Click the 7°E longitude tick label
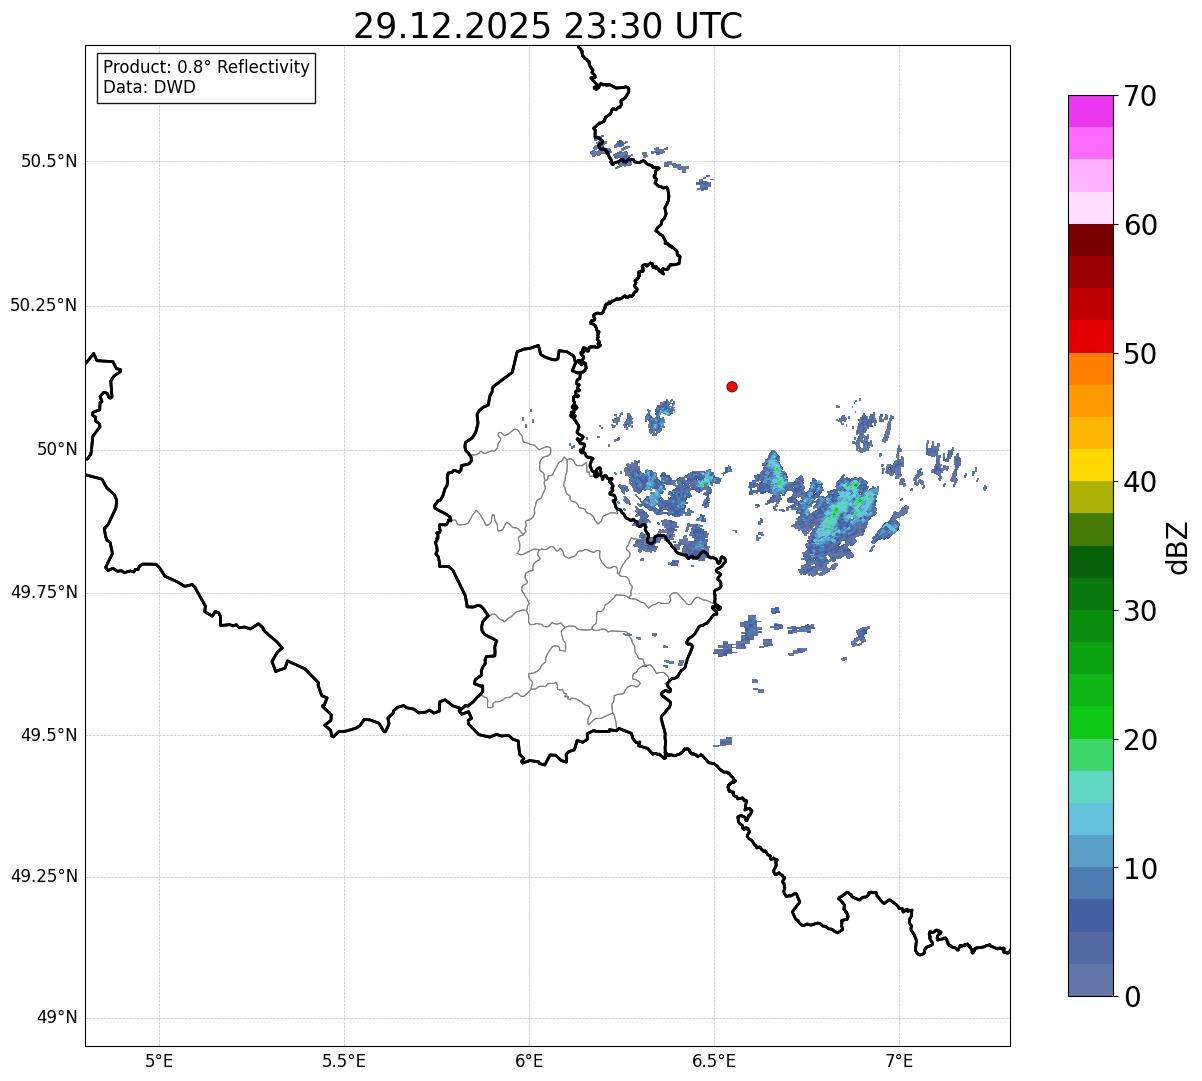1202x1081 pixels. [900, 1060]
